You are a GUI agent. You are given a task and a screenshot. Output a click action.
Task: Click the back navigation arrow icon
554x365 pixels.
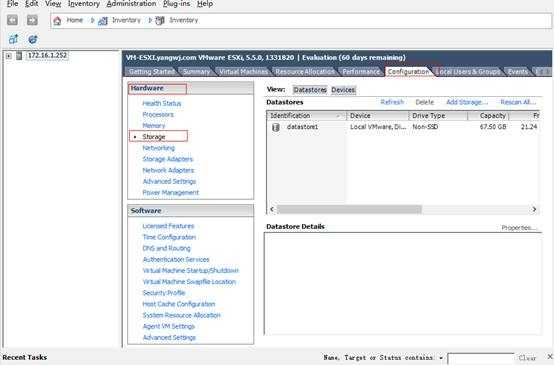pyautogui.click(x=12, y=20)
